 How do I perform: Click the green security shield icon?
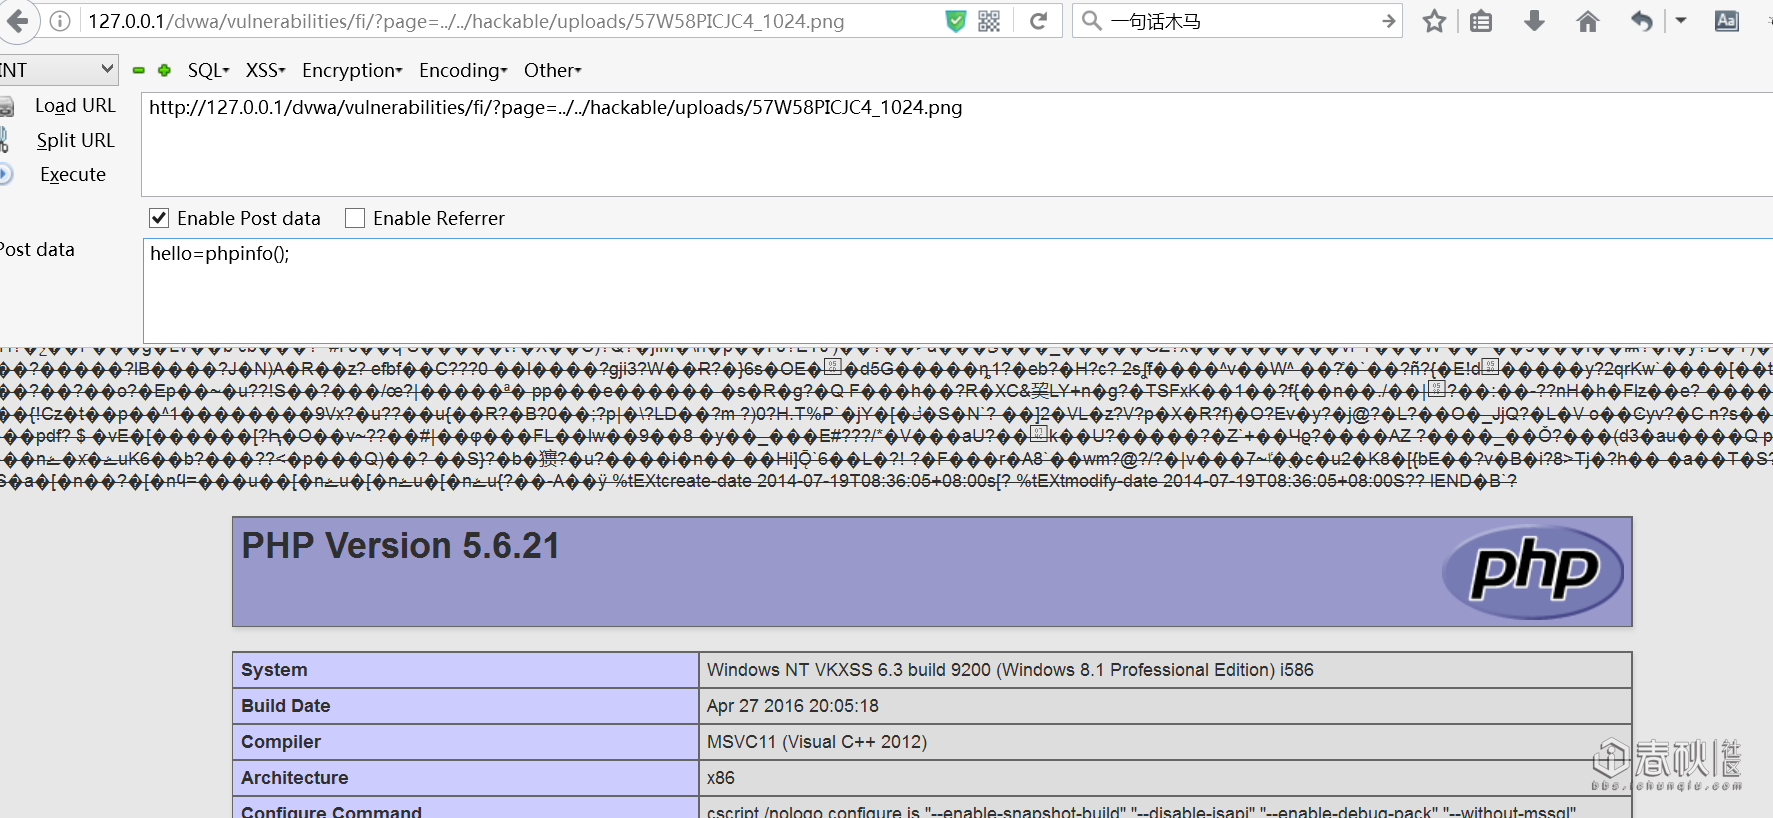click(956, 21)
